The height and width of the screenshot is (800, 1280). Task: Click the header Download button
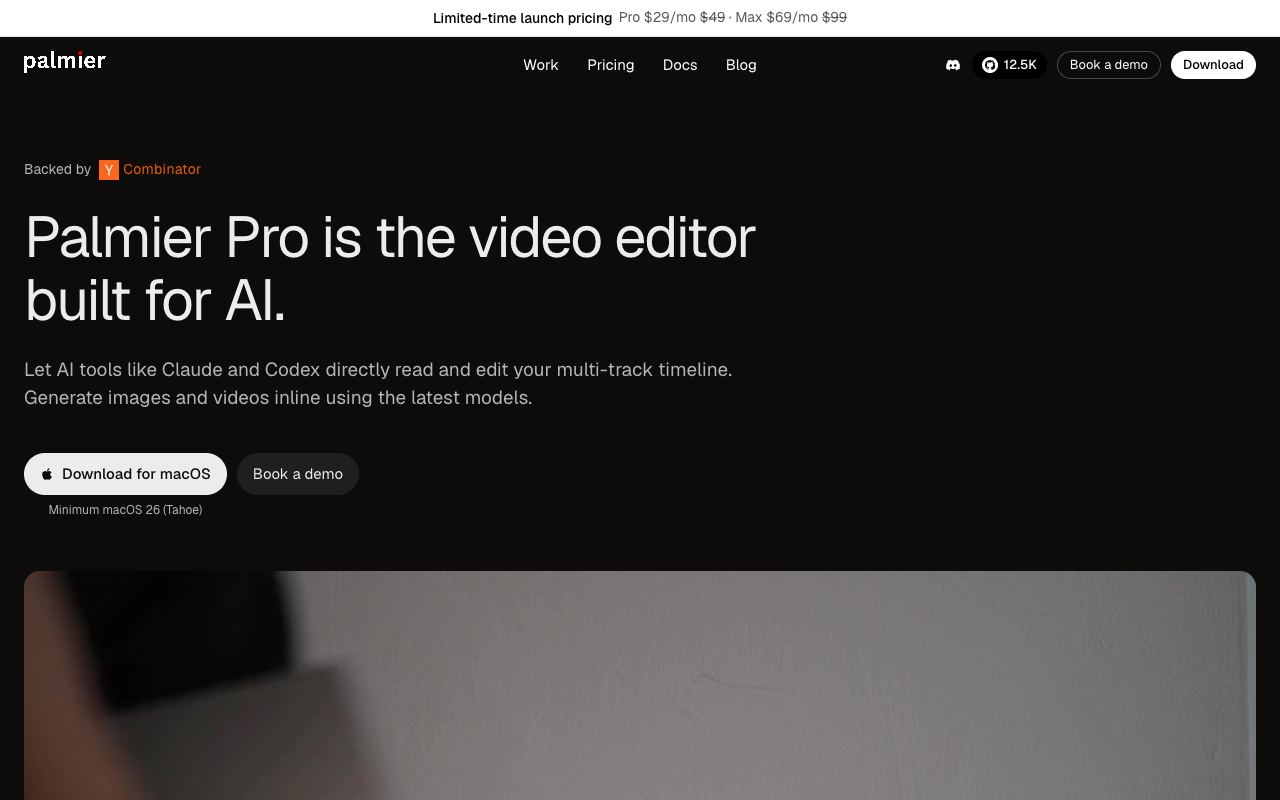click(x=1213, y=65)
